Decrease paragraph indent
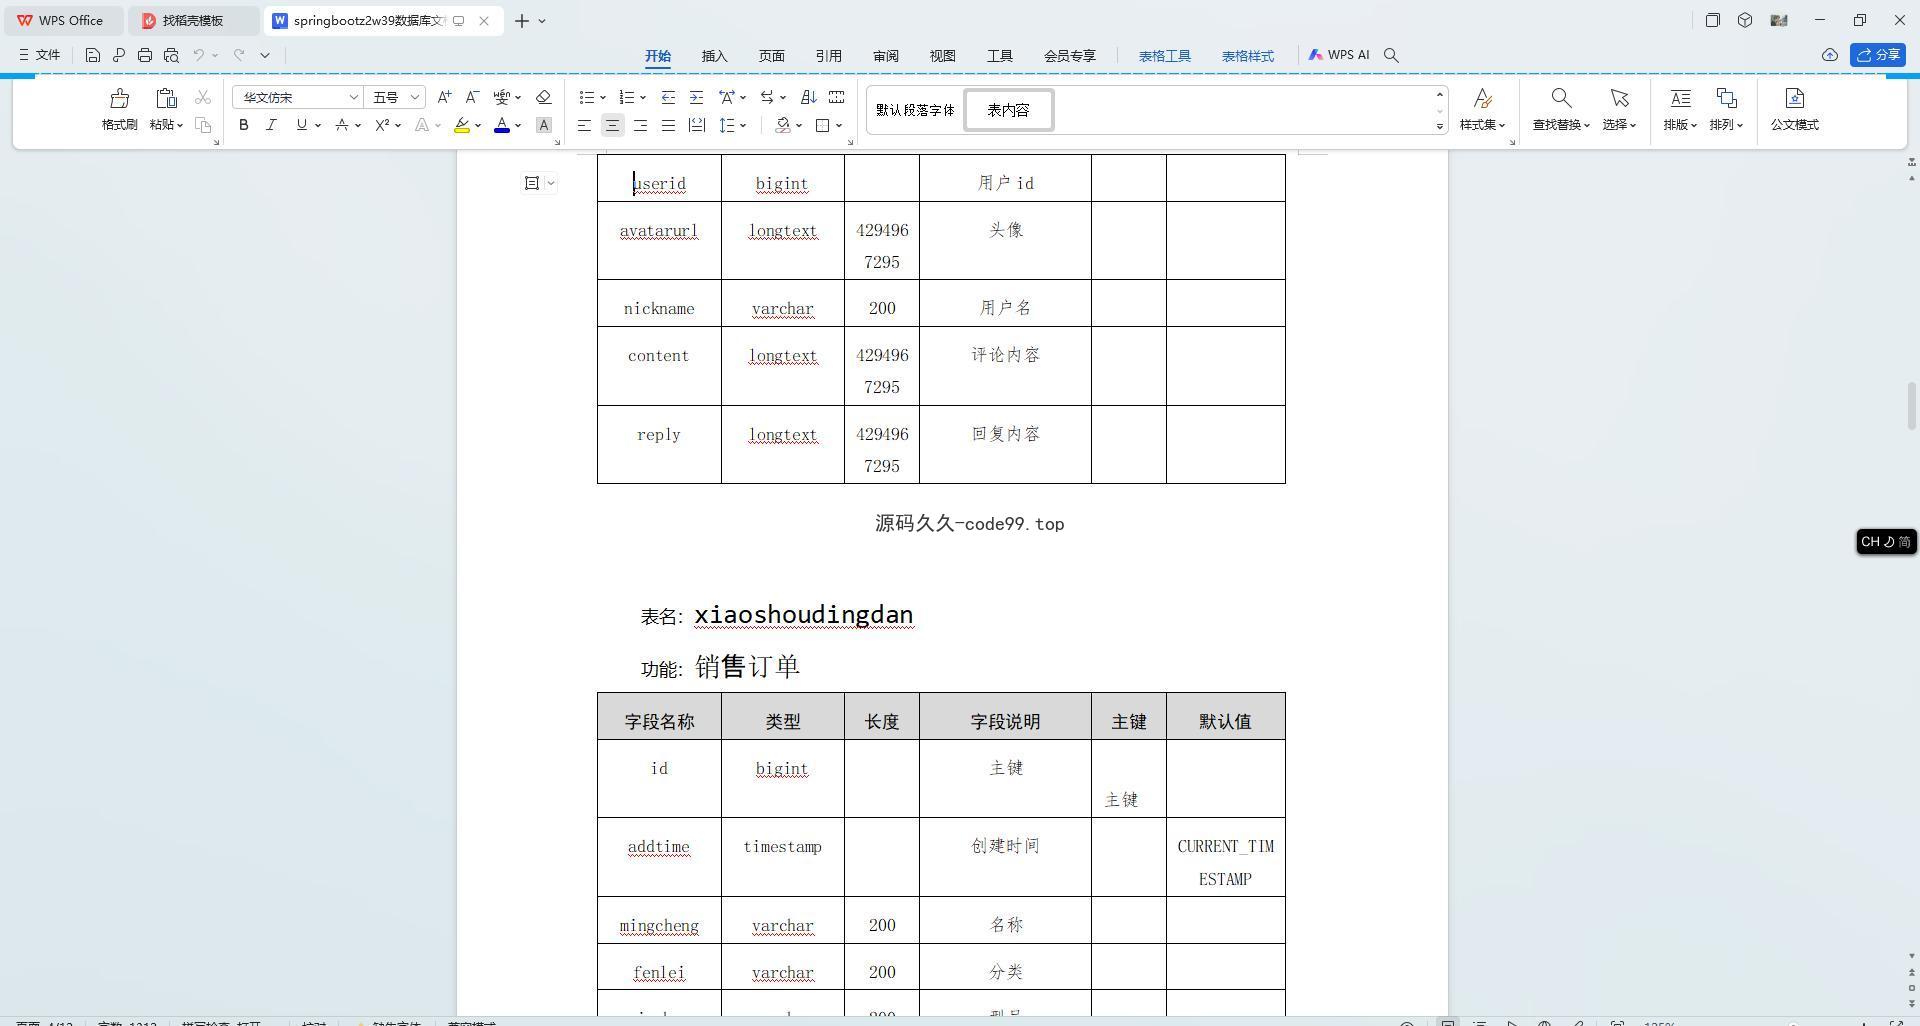Image resolution: width=1920 pixels, height=1026 pixels. coord(668,97)
